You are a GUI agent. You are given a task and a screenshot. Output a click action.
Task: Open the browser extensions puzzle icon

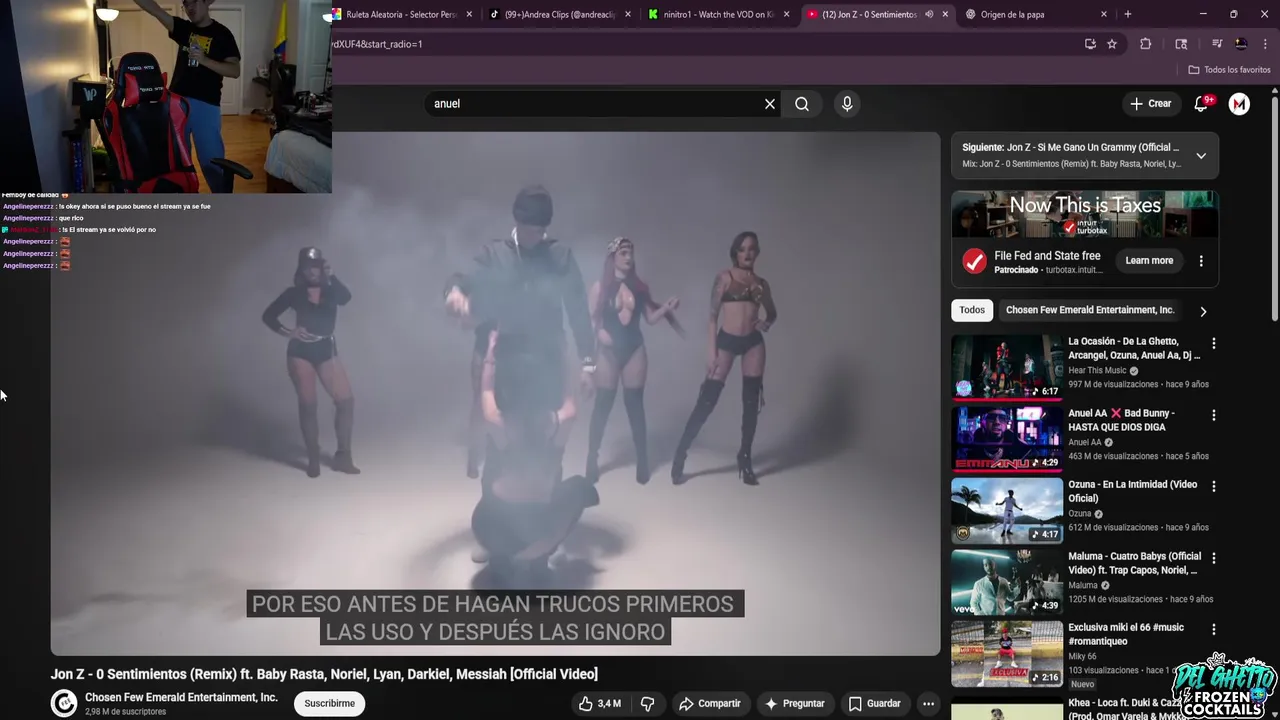[1146, 44]
